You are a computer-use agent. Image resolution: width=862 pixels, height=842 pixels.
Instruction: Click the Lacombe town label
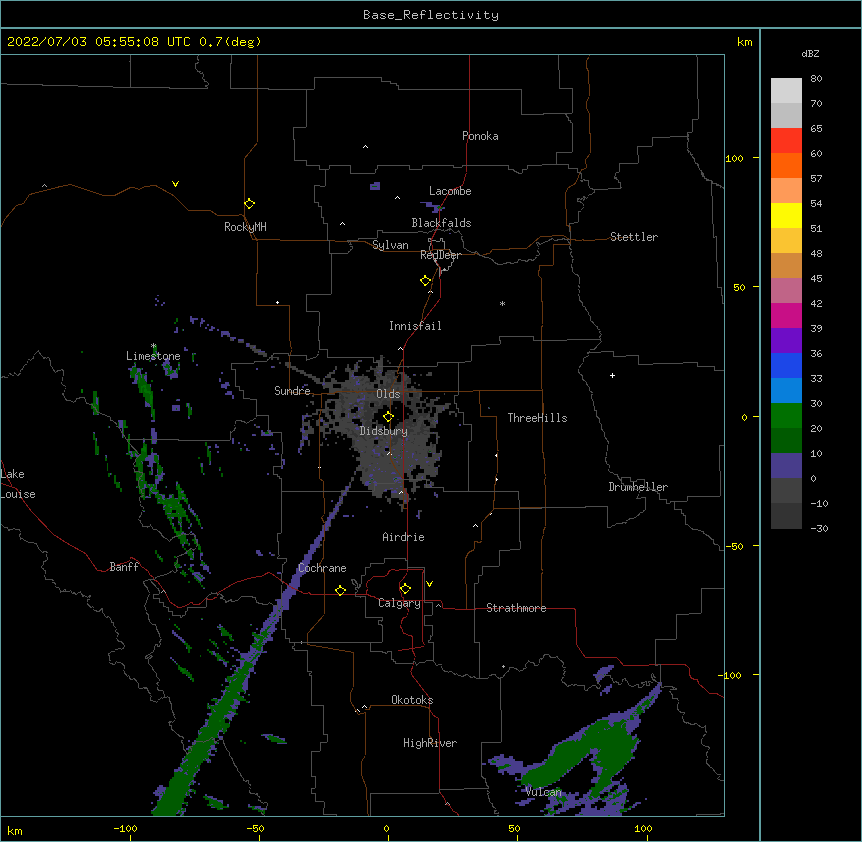point(450,191)
